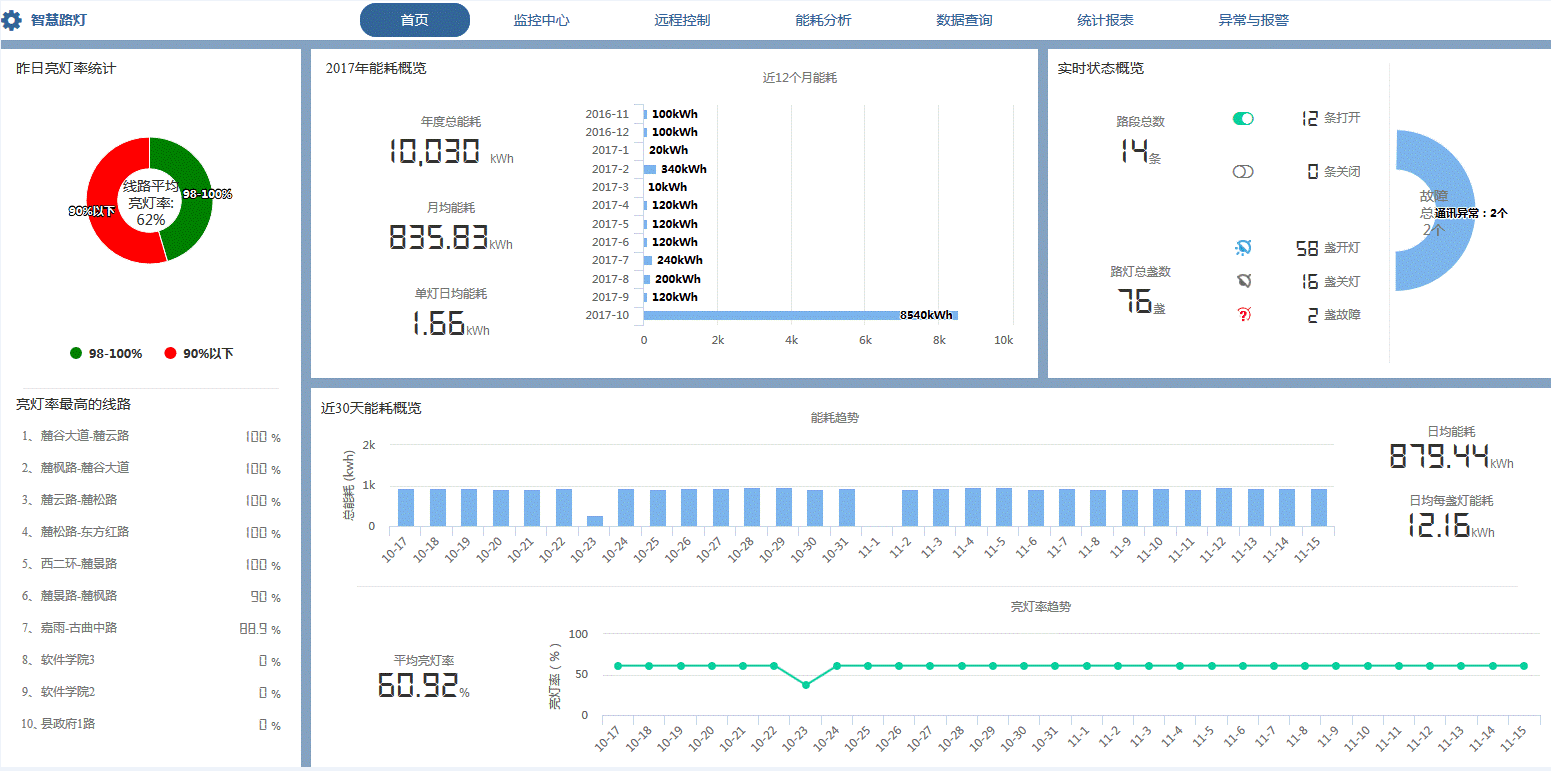Screen dimensions: 1551x771
Task: Click the gray toggle for 条关闭 sections
Action: (1243, 172)
